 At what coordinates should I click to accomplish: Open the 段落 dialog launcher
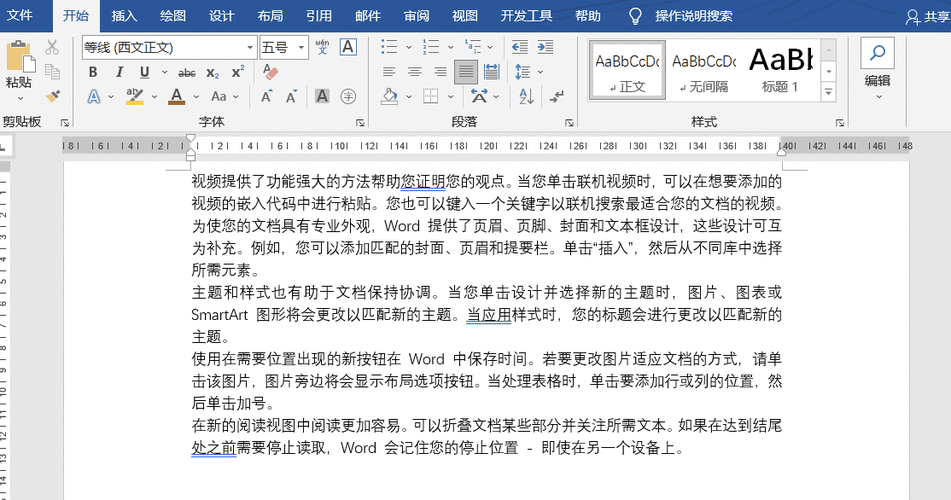(569, 123)
